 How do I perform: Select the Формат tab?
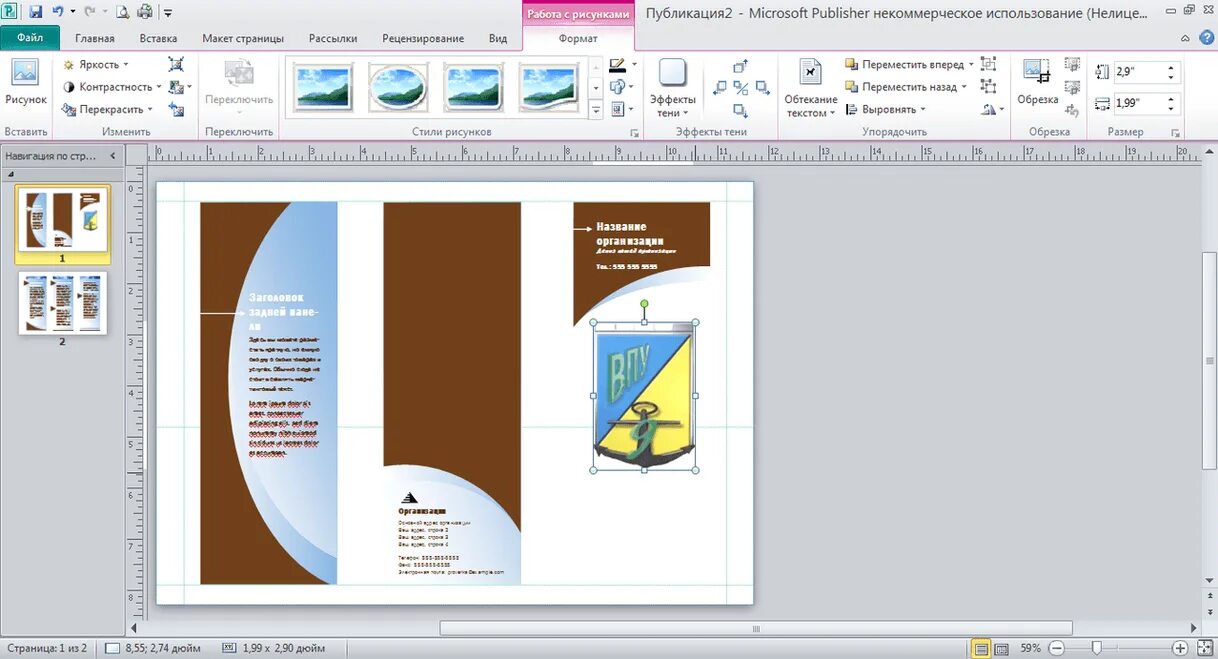click(x=578, y=38)
